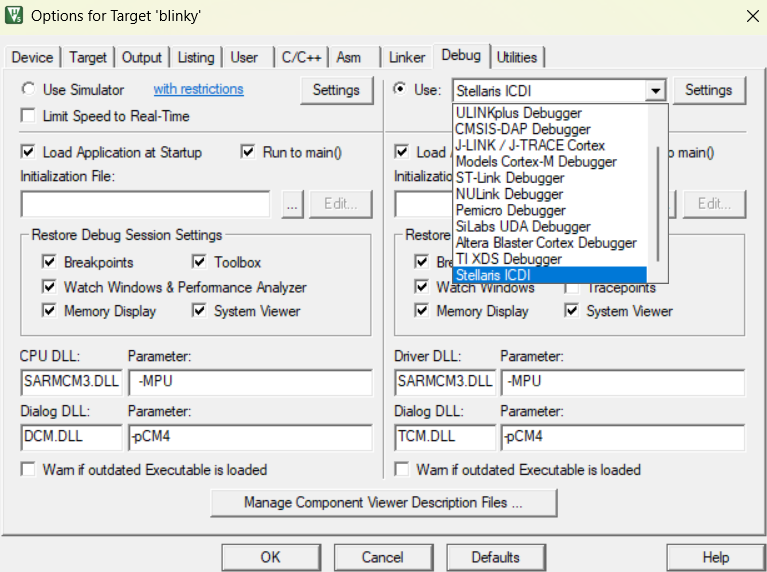This screenshot has height=572, width=767.
Task: Toggle Limit Speed to Real-Time checkbox
Action: point(28,116)
